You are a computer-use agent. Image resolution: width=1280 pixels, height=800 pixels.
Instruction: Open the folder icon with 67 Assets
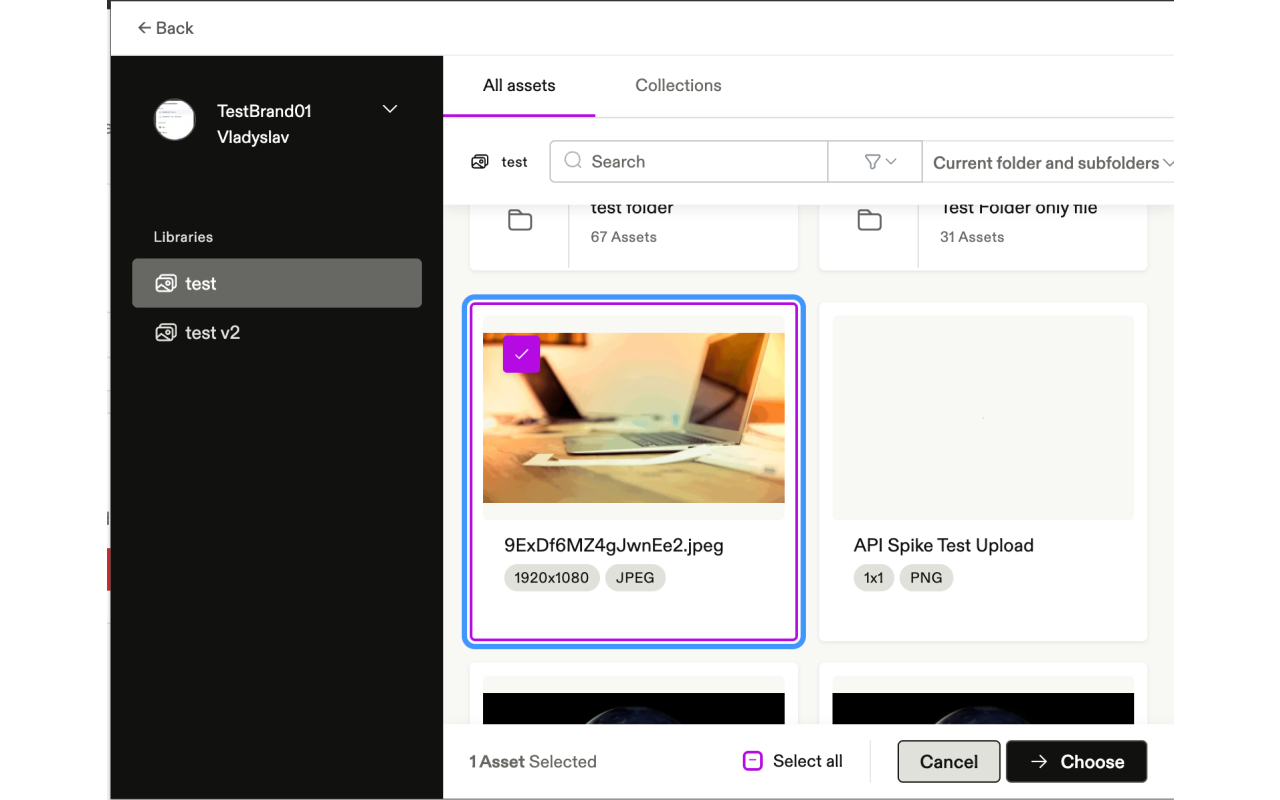[520, 220]
